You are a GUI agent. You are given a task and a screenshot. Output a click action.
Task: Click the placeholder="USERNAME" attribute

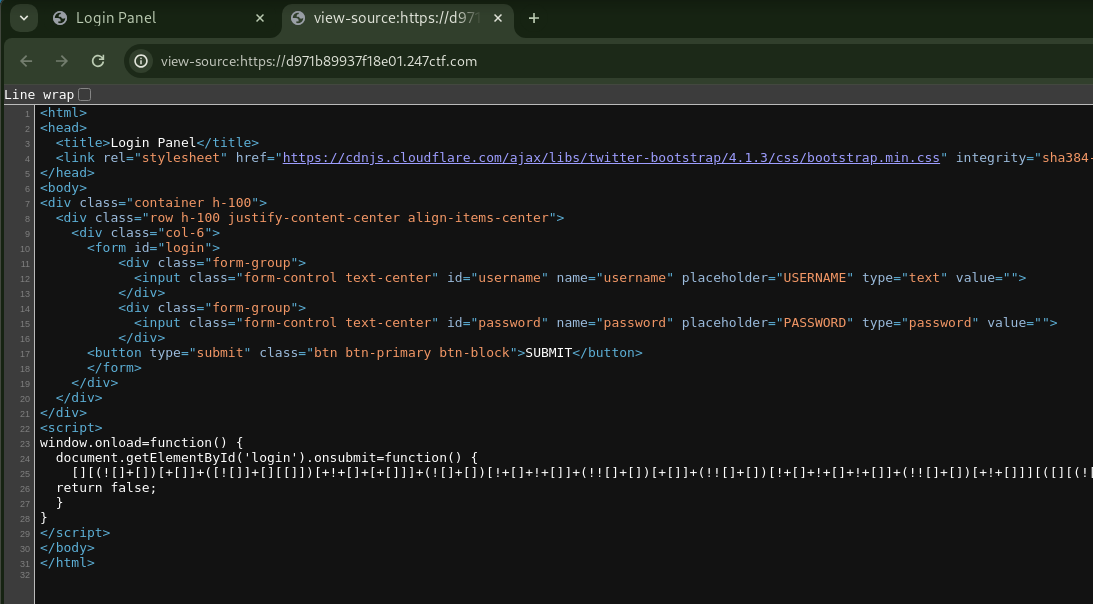(x=767, y=278)
